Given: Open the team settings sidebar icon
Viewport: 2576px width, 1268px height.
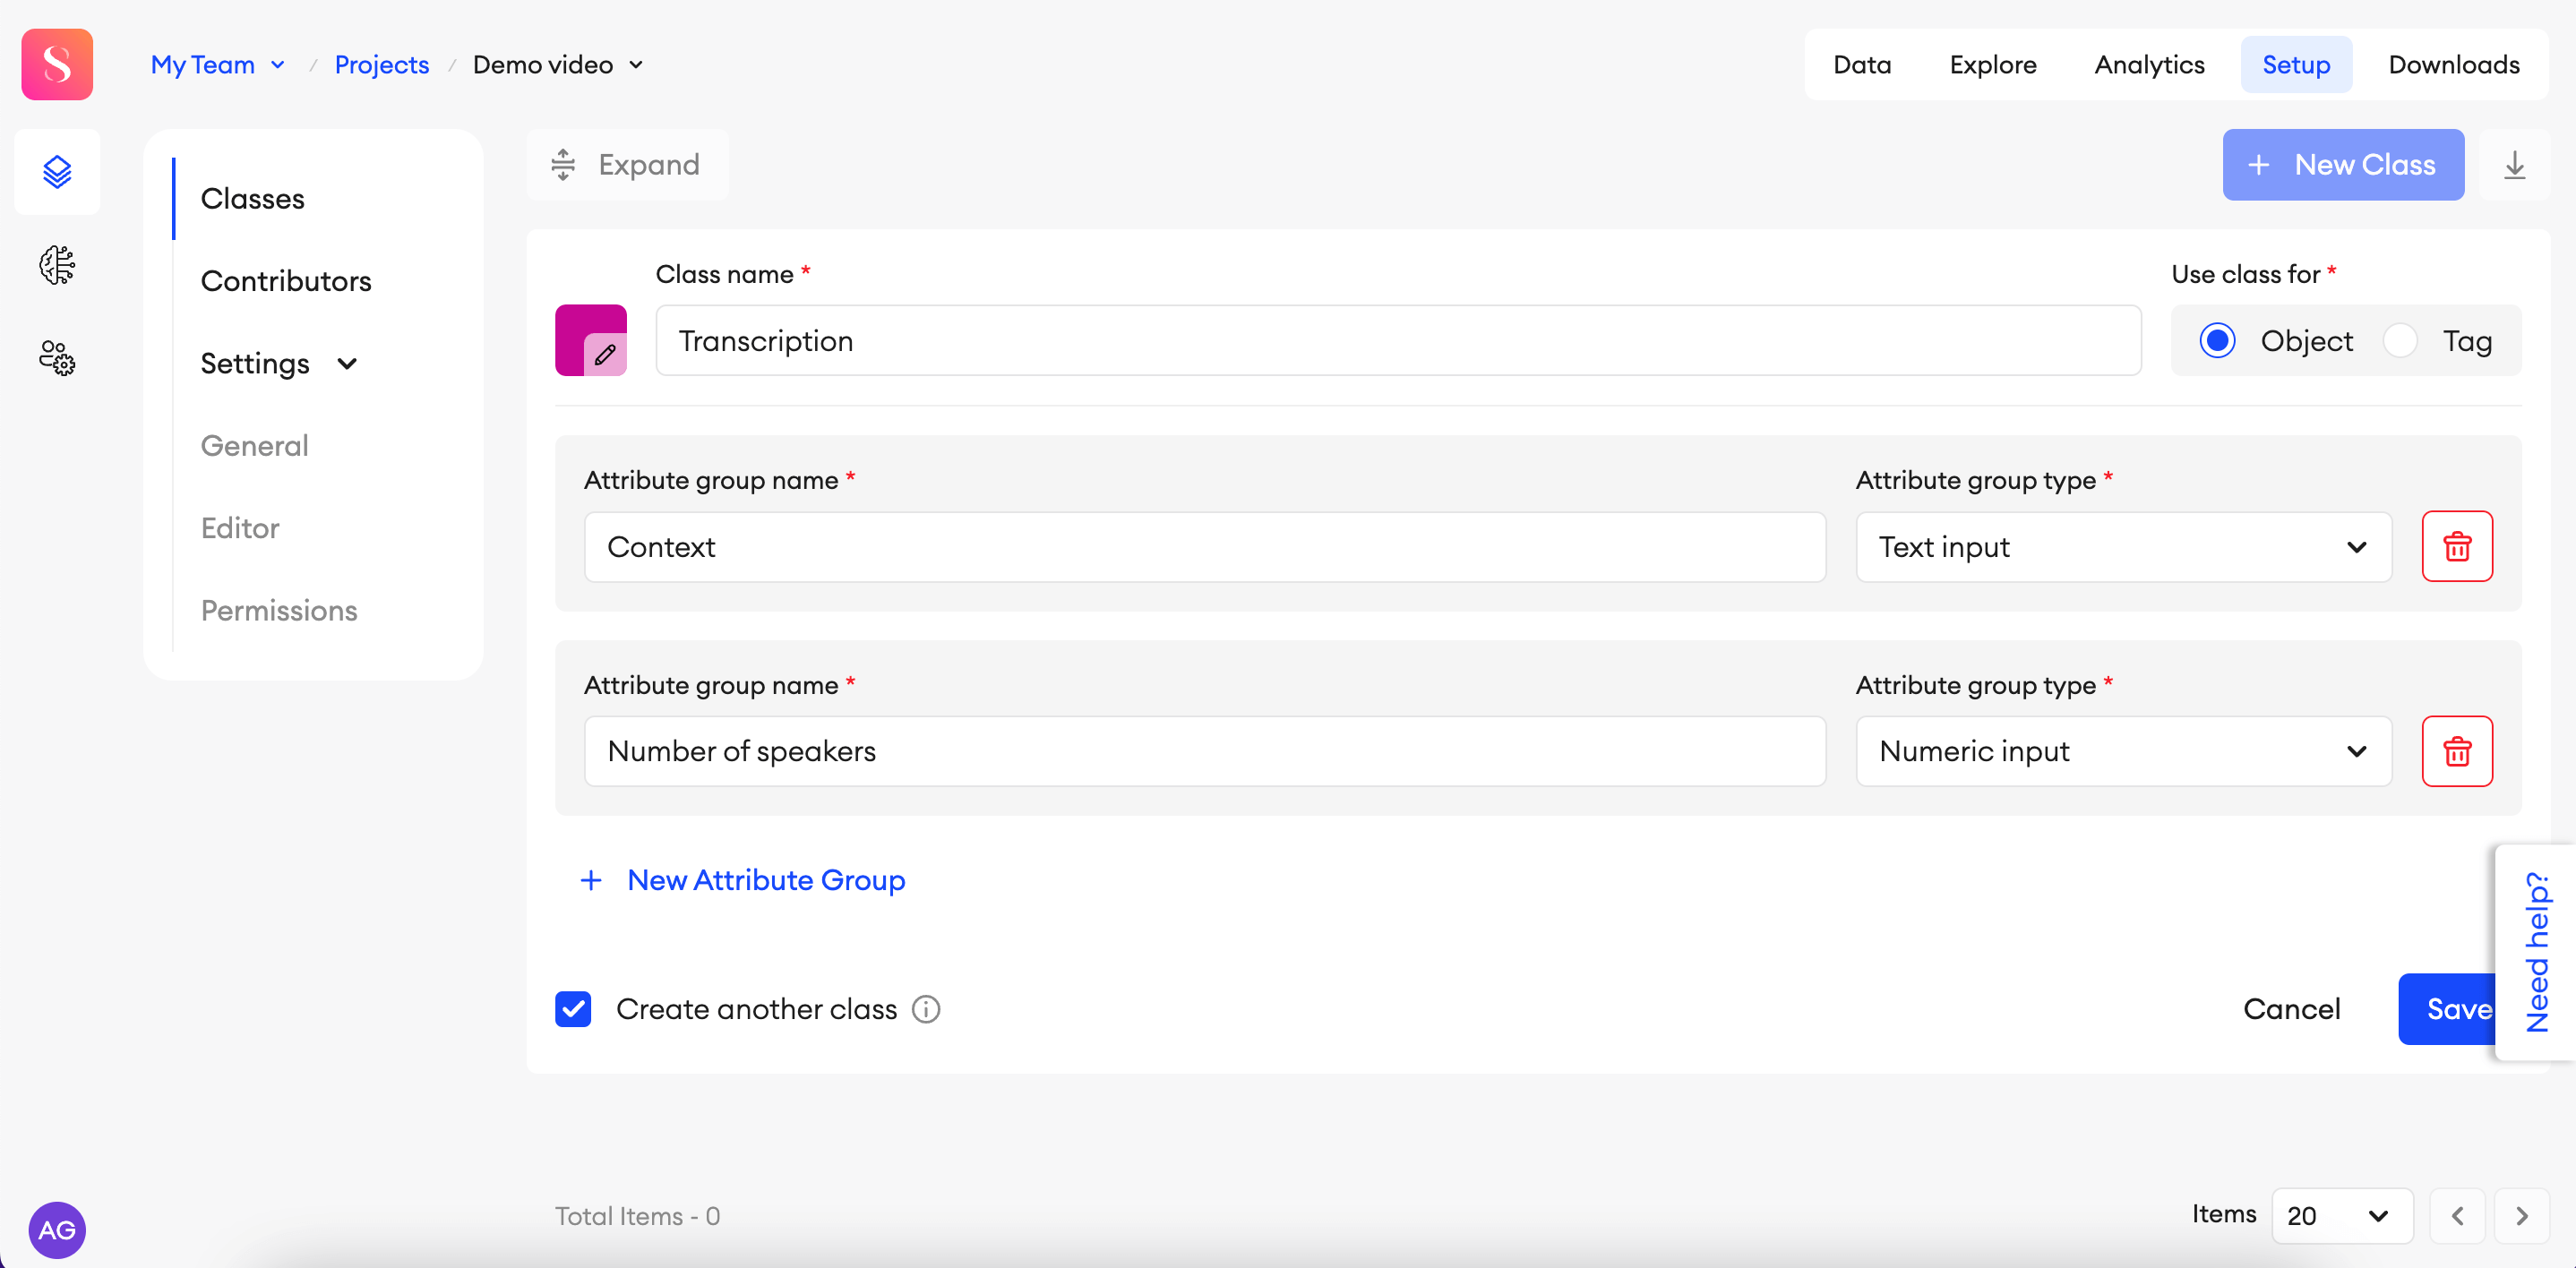Looking at the screenshot, I should [x=57, y=357].
